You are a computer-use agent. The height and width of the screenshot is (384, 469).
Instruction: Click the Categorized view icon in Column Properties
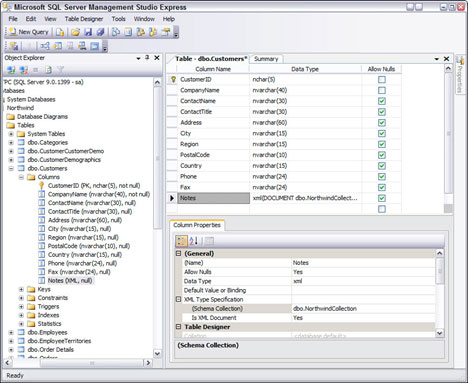181,241
